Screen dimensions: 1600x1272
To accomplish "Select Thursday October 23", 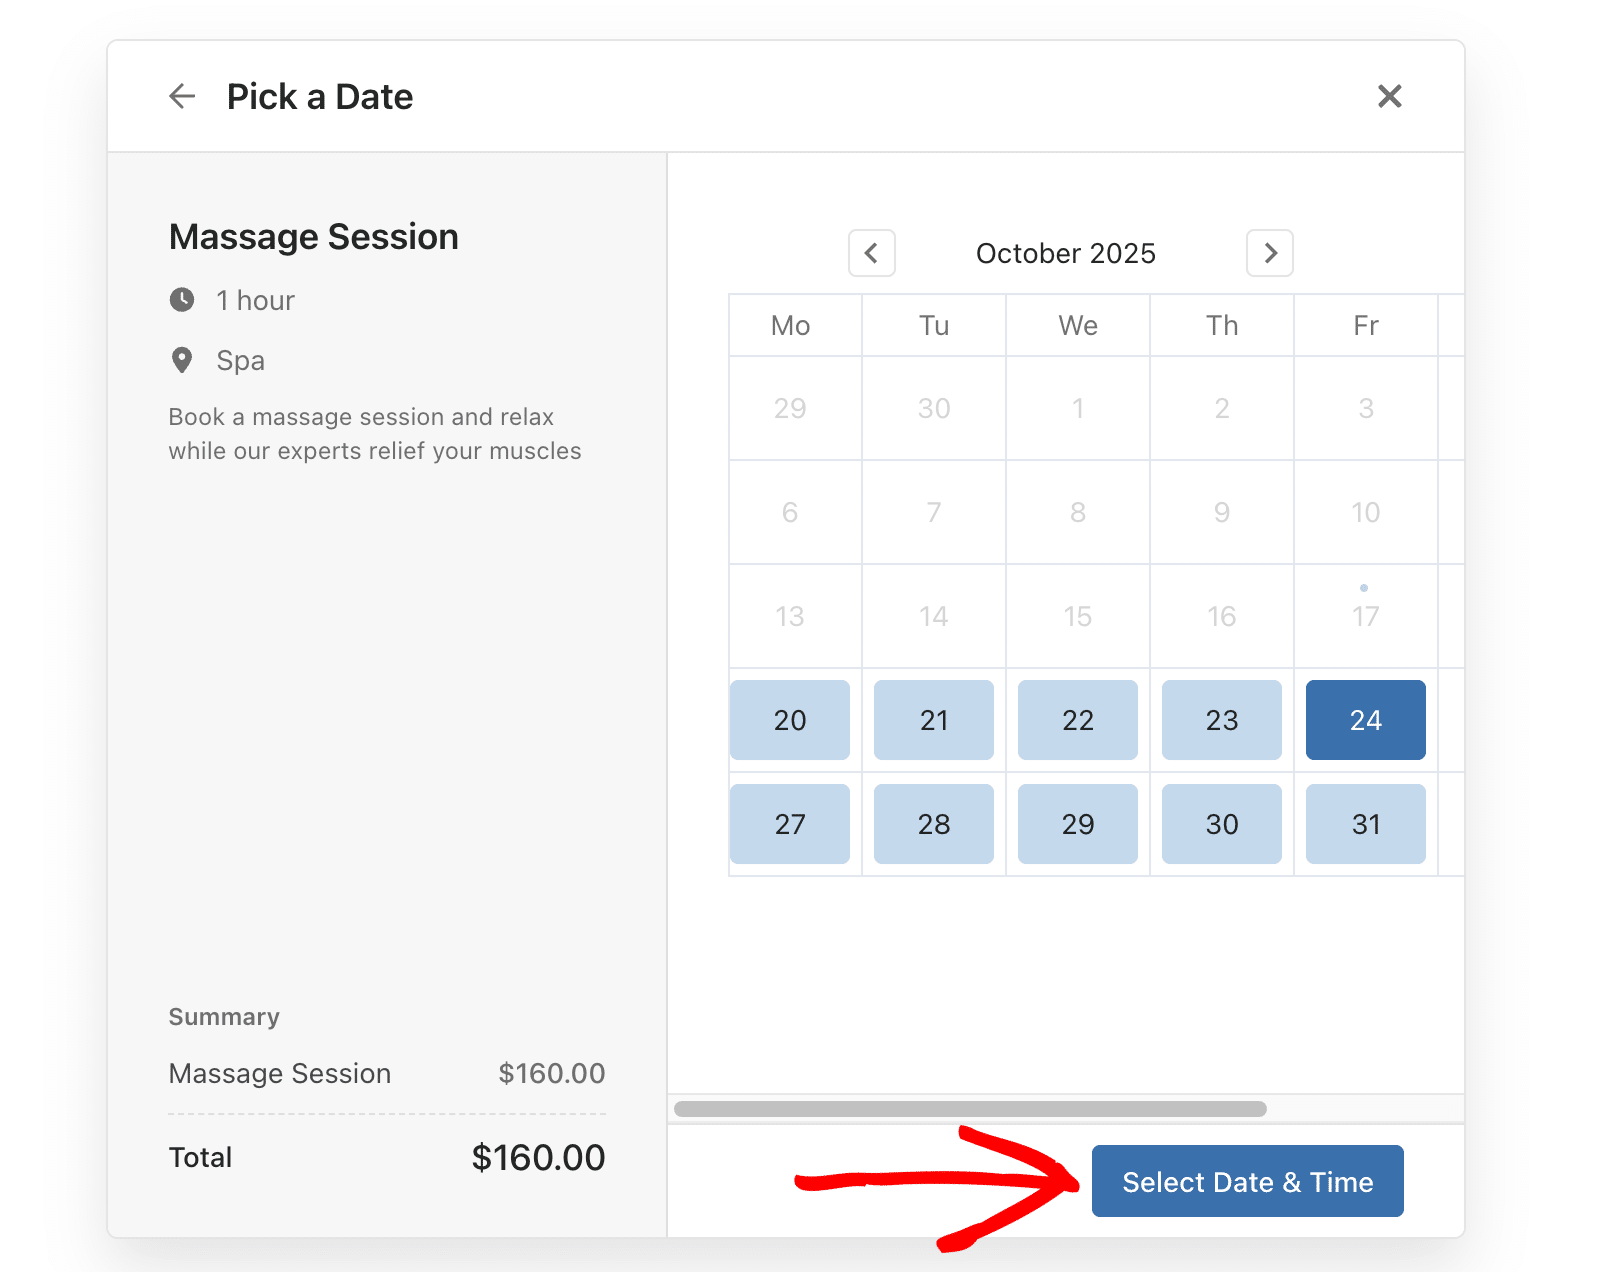I will (x=1221, y=720).
